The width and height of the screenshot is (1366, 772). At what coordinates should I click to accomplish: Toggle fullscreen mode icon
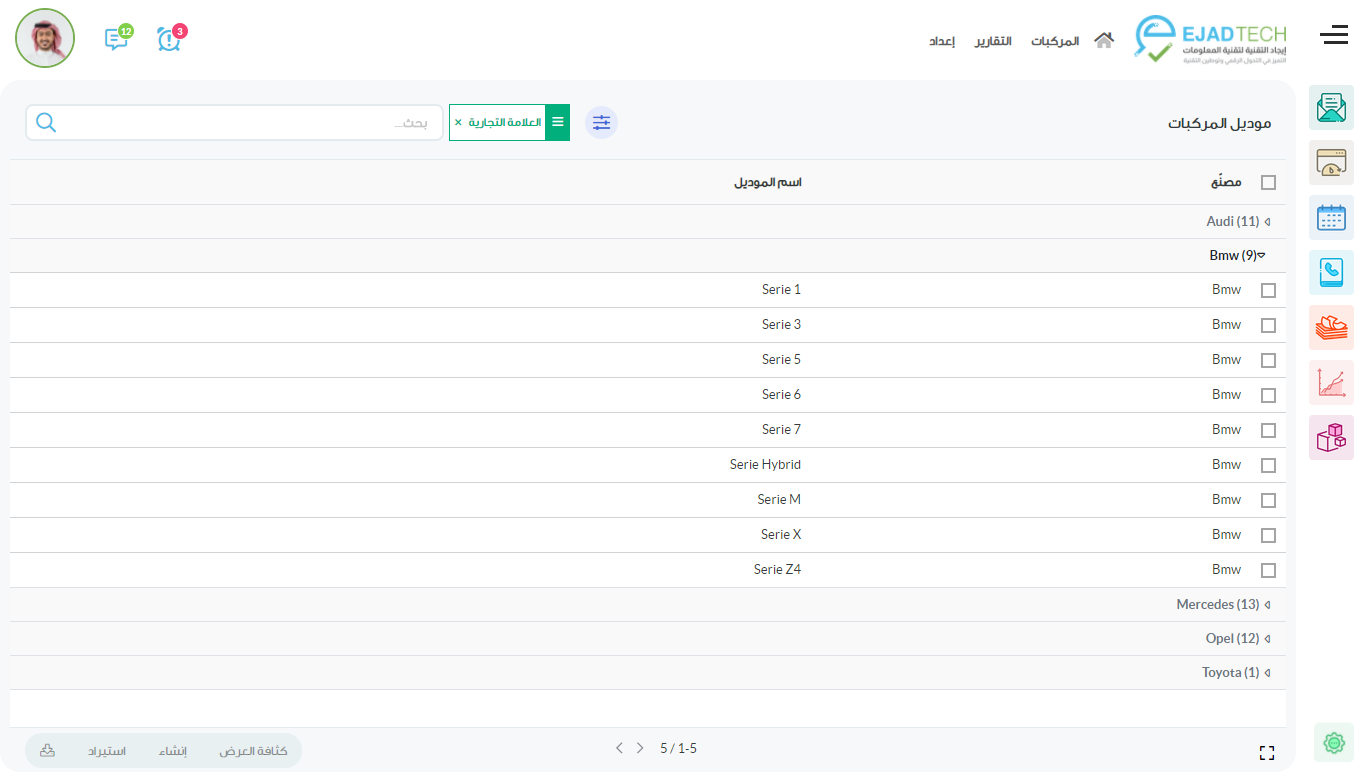pyautogui.click(x=1267, y=753)
